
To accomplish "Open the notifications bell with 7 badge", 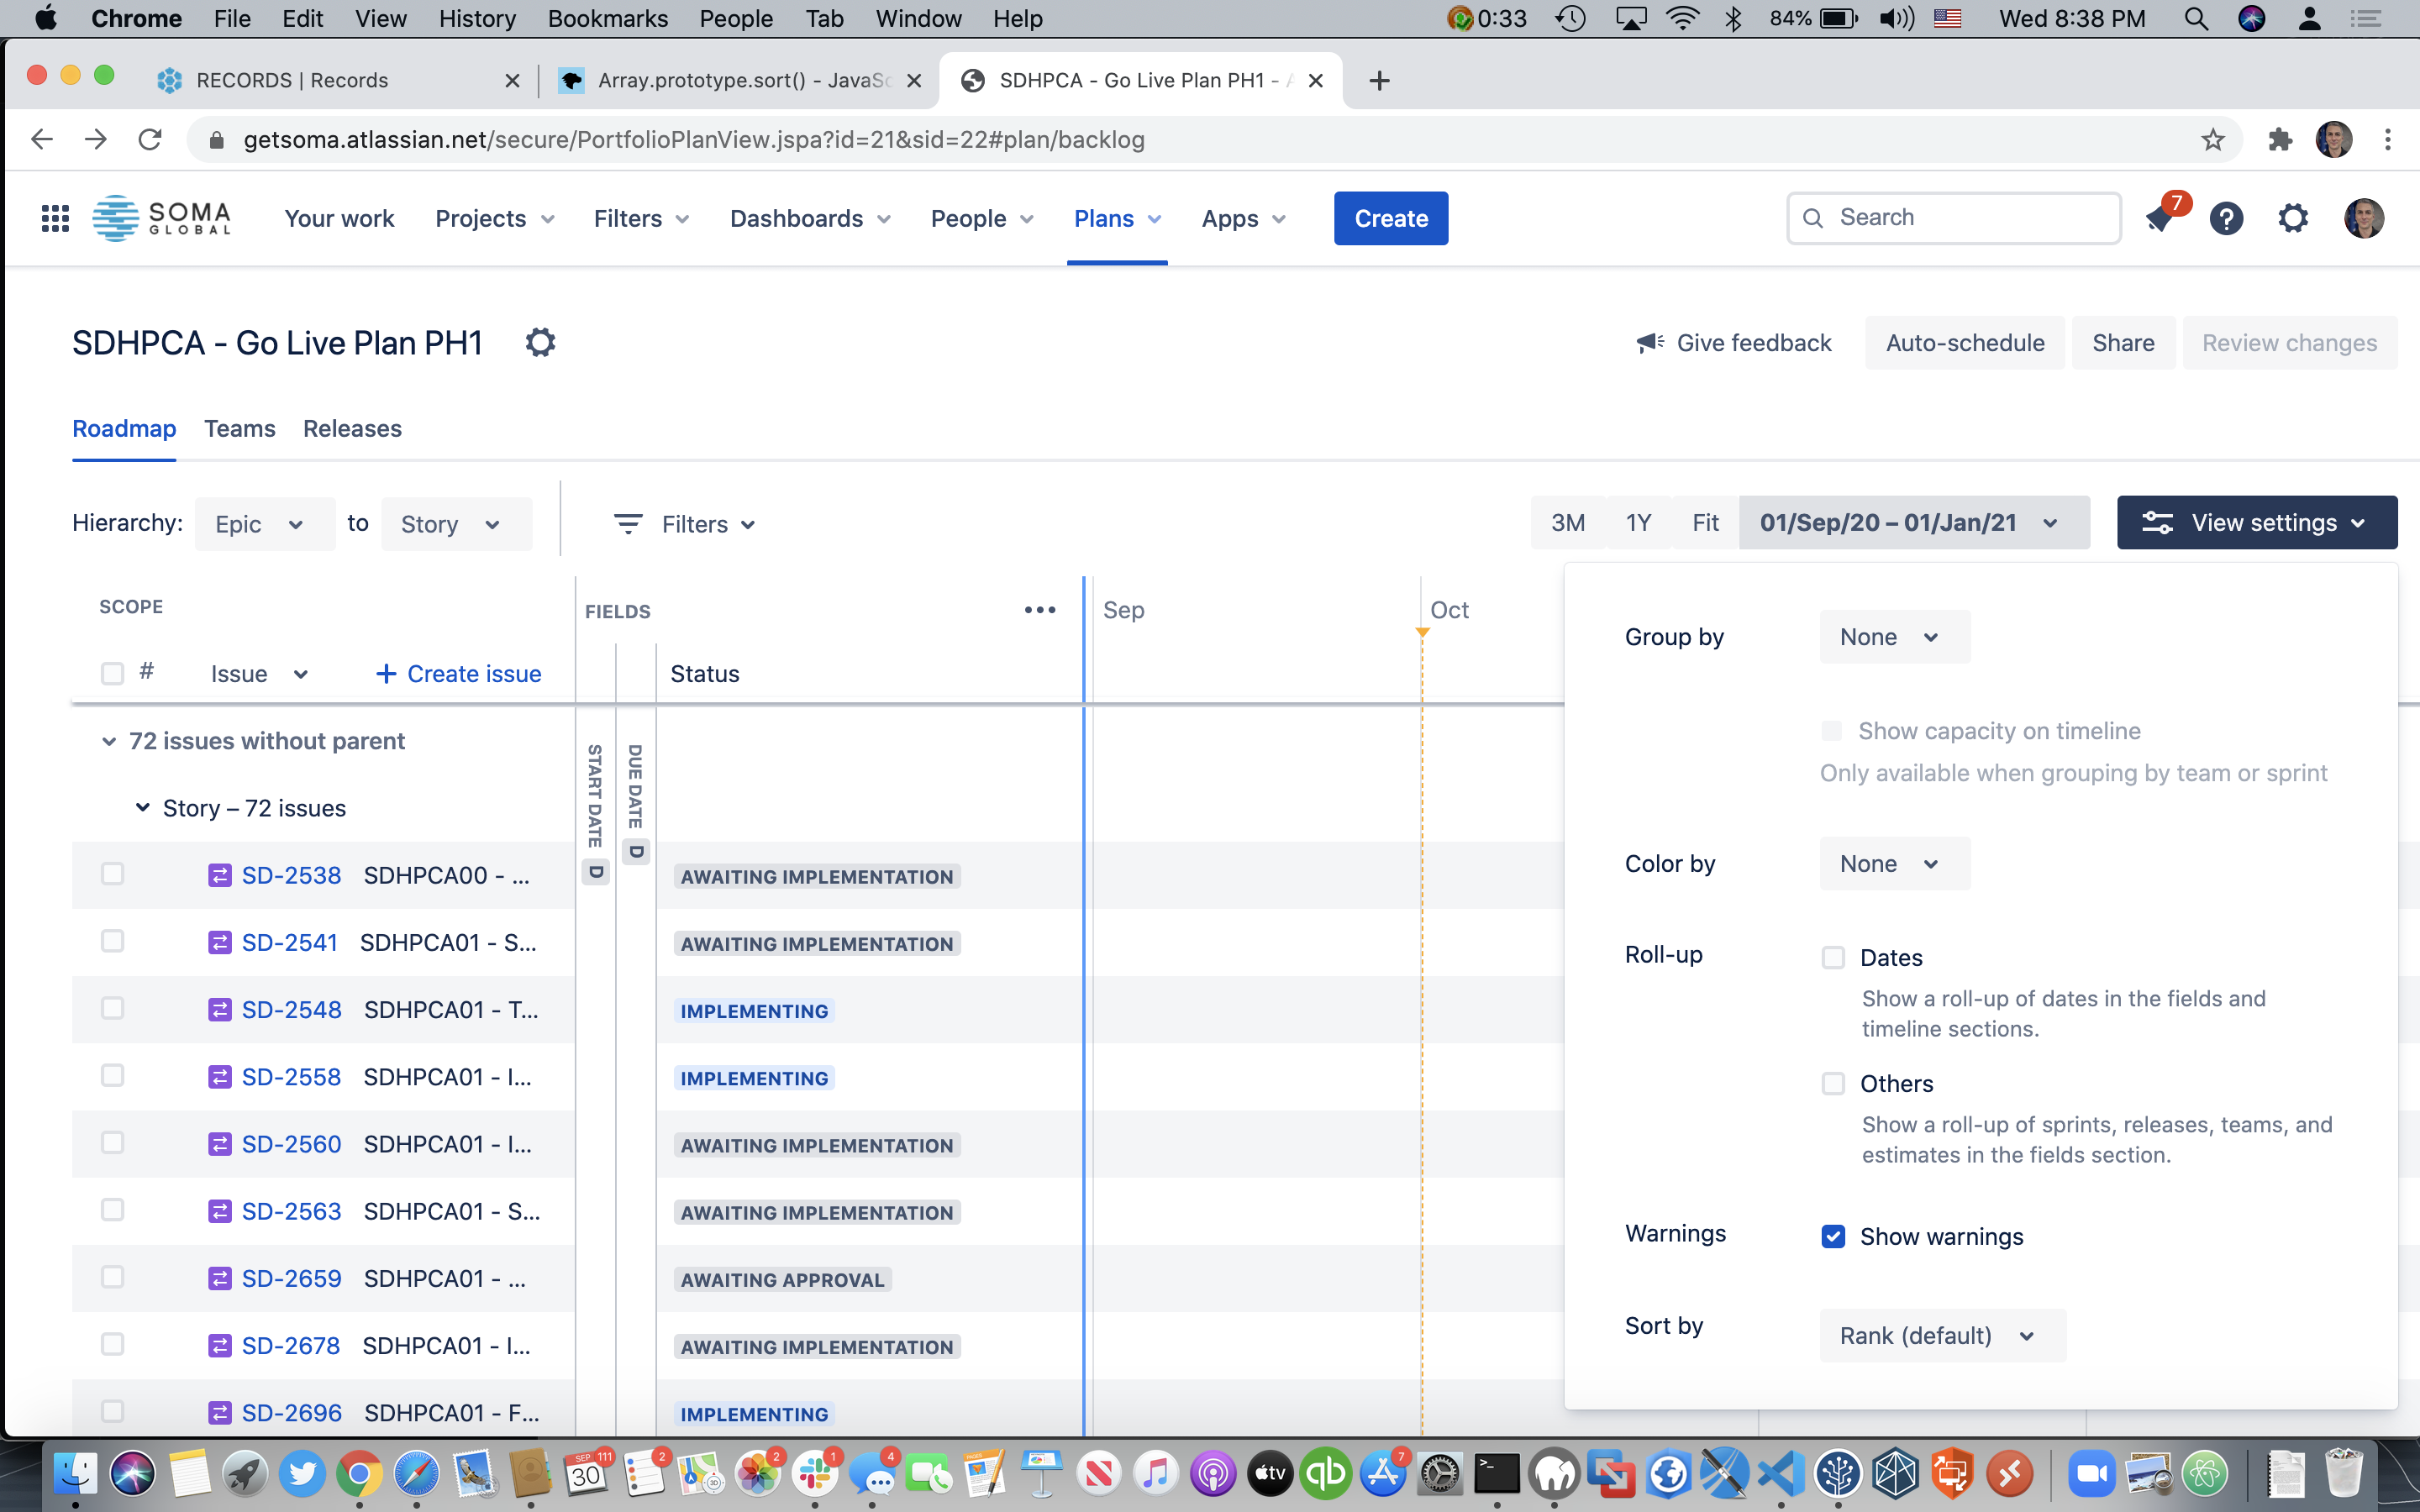I will [2161, 218].
